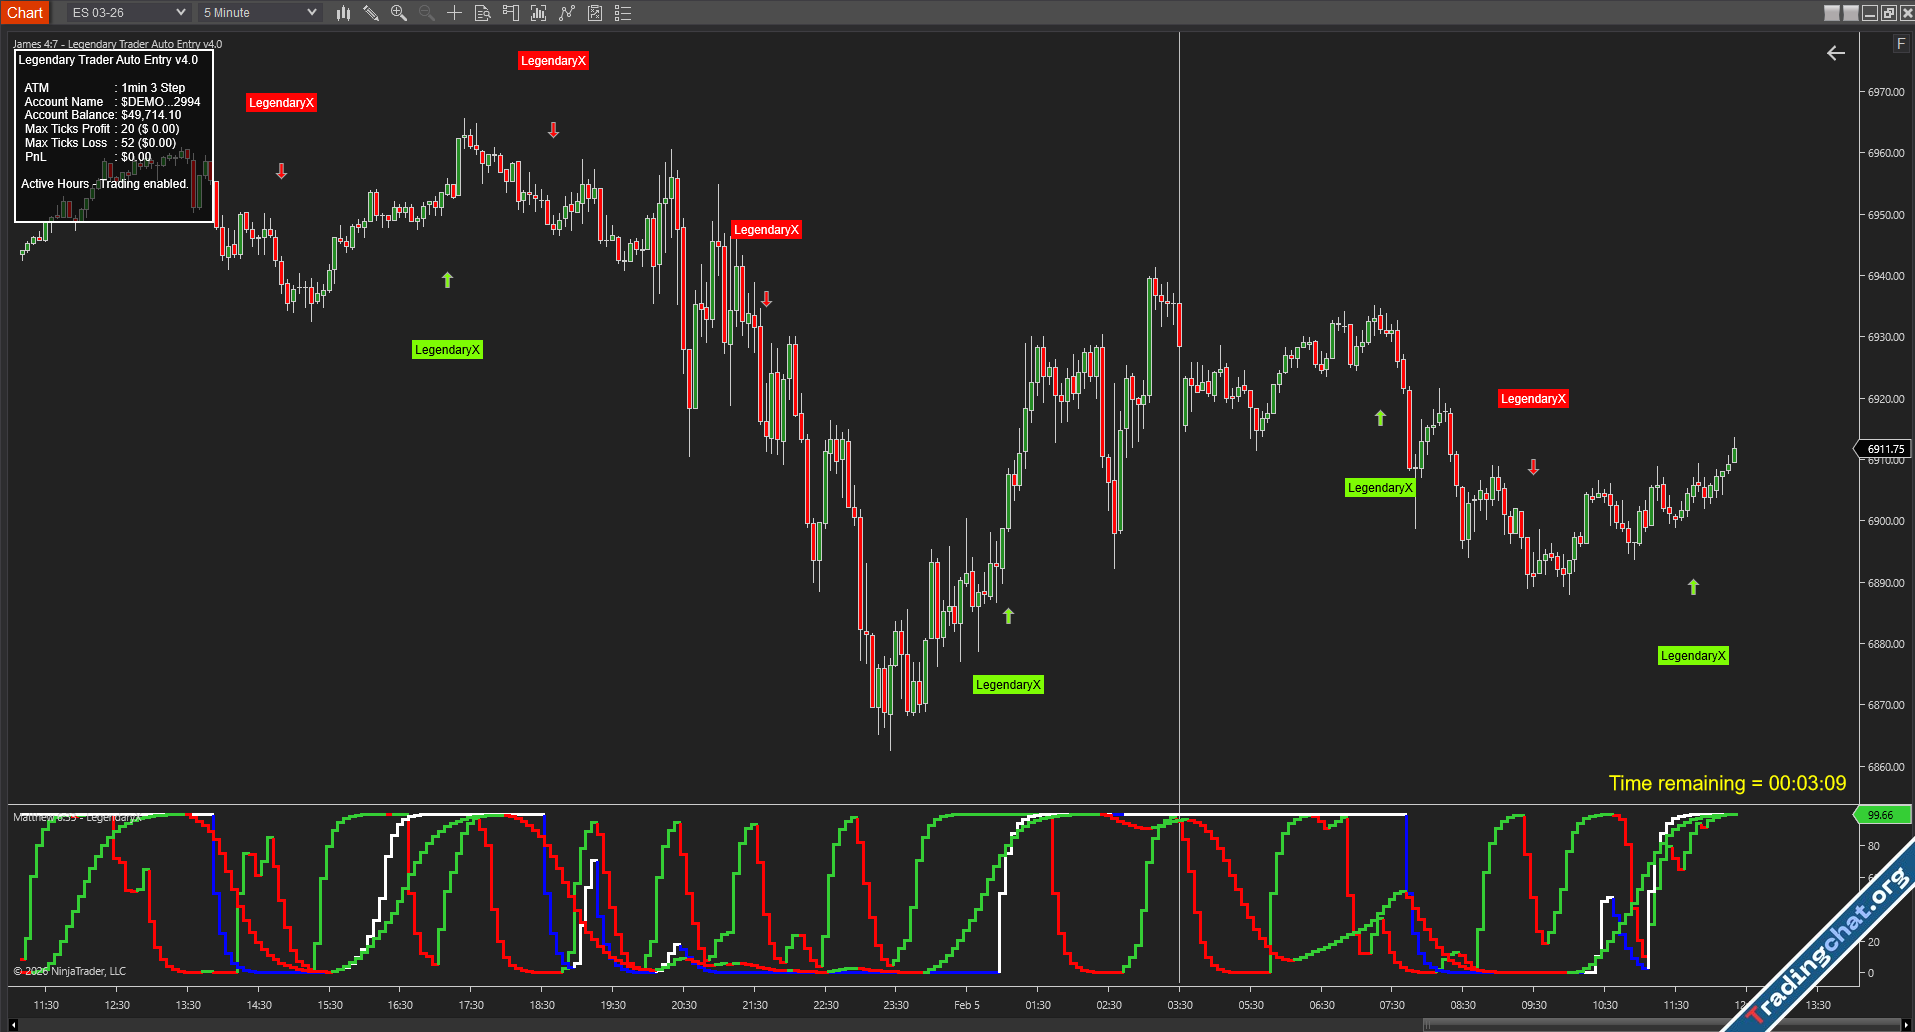Click the Chart tab label

25,13
